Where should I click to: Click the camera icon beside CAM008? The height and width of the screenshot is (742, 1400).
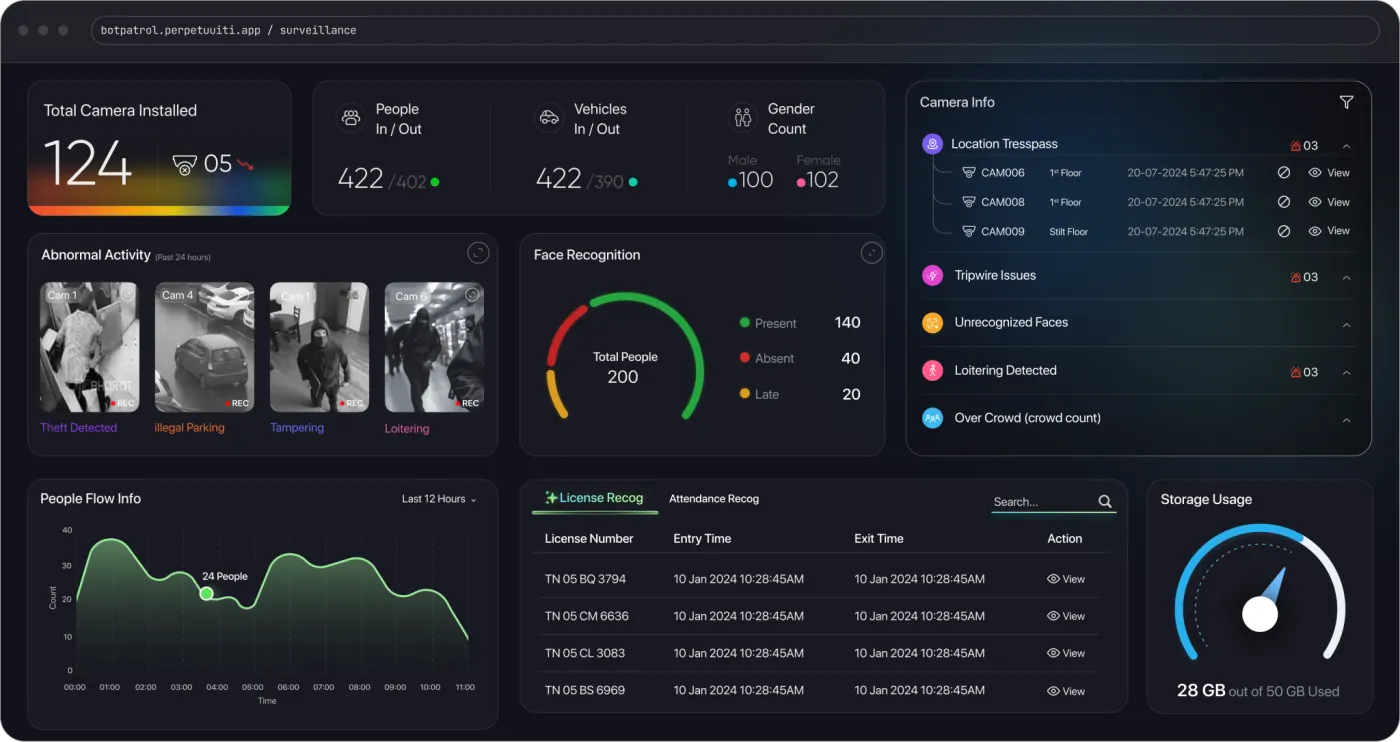pos(968,202)
